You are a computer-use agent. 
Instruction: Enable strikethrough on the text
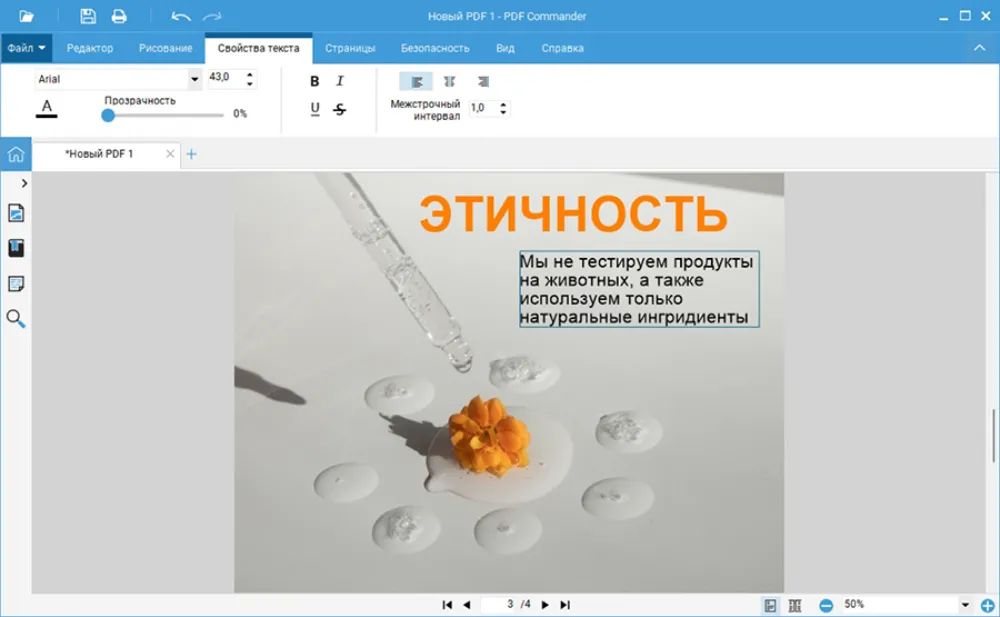point(340,109)
